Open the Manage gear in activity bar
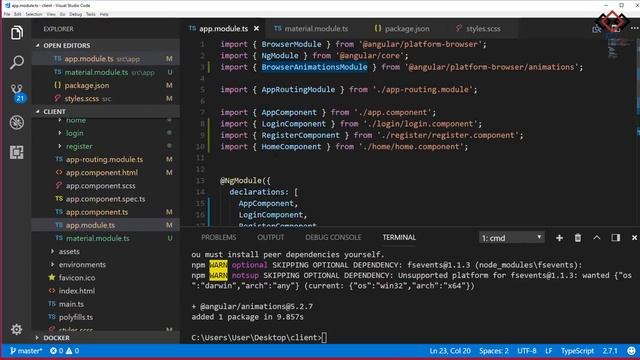 click(17, 329)
